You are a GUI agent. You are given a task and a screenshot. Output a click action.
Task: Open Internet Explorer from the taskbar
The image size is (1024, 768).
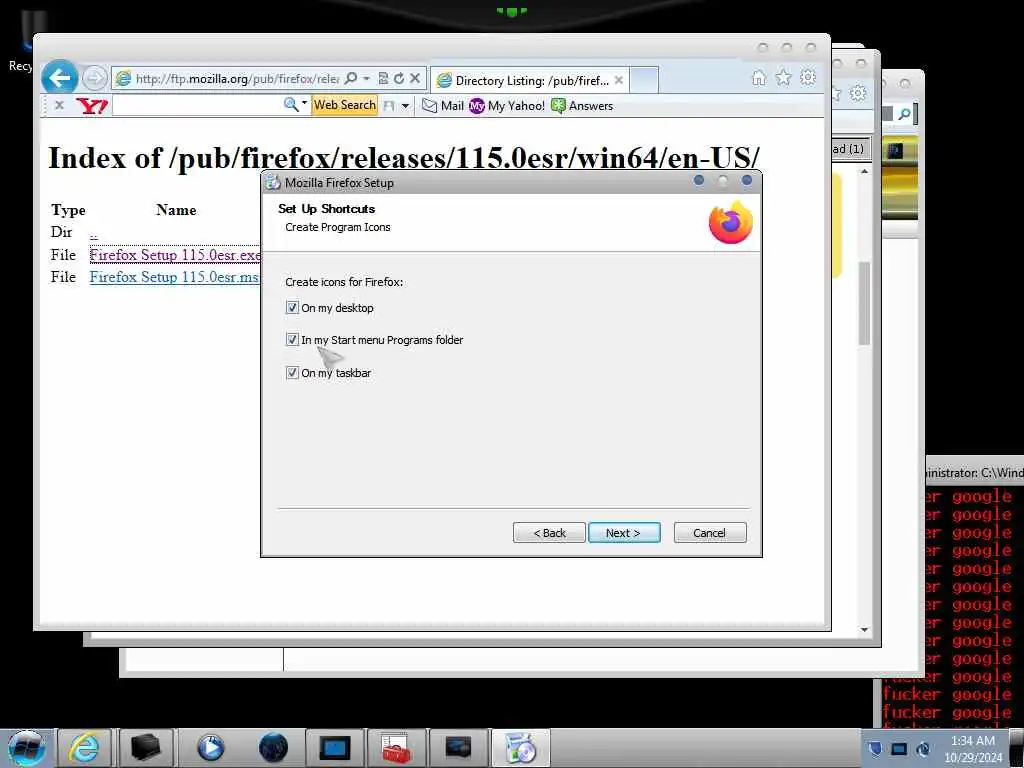pyautogui.click(x=84, y=748)
